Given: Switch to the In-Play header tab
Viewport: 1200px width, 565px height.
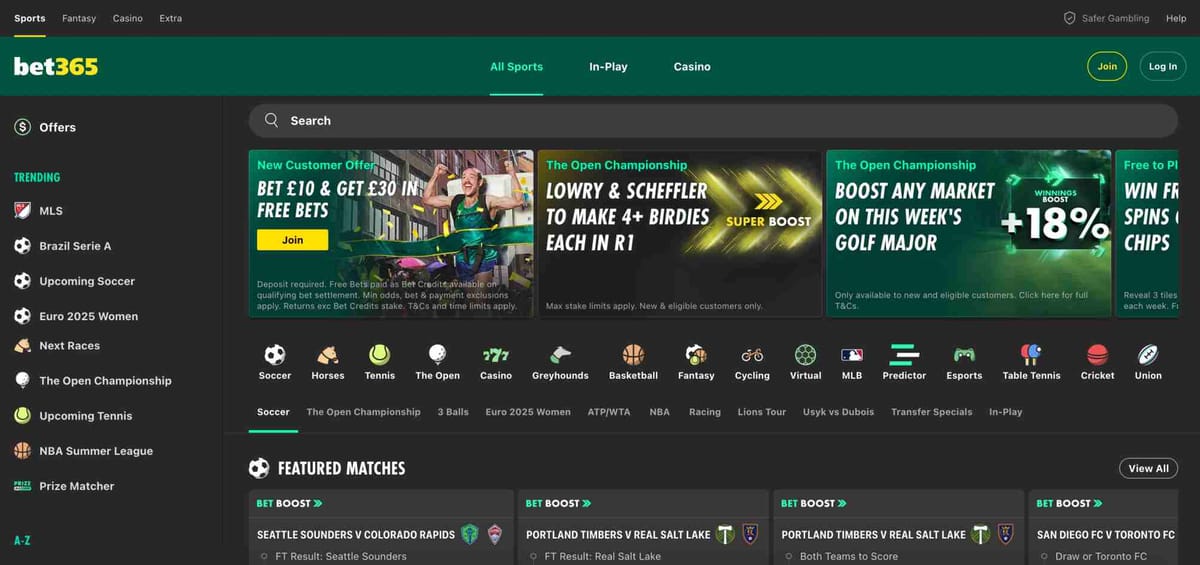Looking at the screenshot, I should [x=608, y=67].
